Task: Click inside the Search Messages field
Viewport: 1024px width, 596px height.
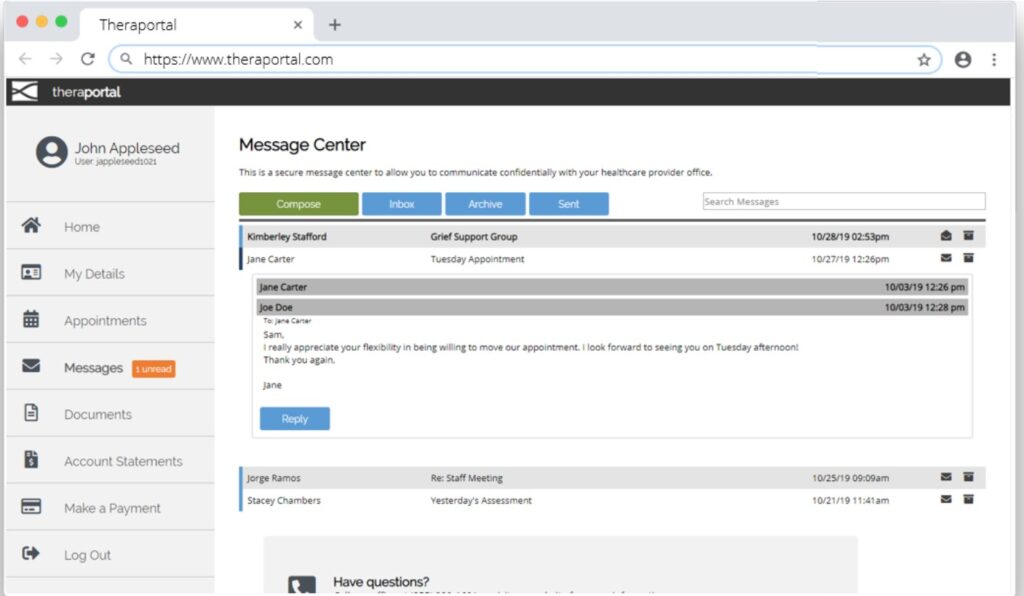Action: click(845, 201)
